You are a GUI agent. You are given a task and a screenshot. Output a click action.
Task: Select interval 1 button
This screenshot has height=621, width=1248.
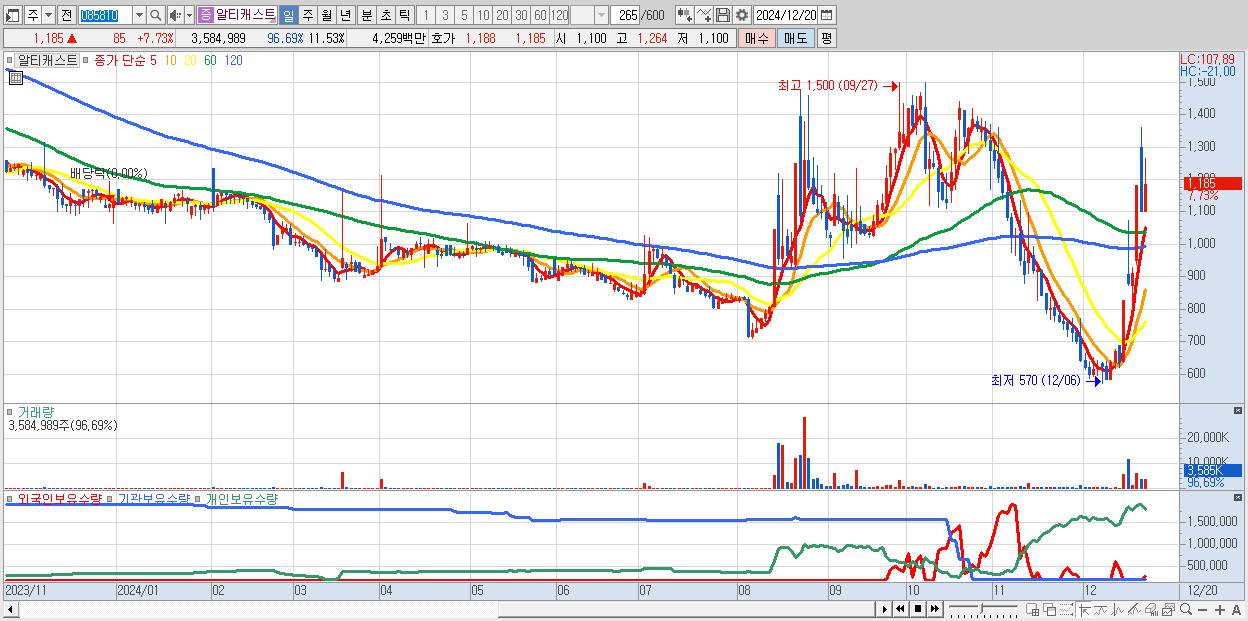[x=425, y=15]
